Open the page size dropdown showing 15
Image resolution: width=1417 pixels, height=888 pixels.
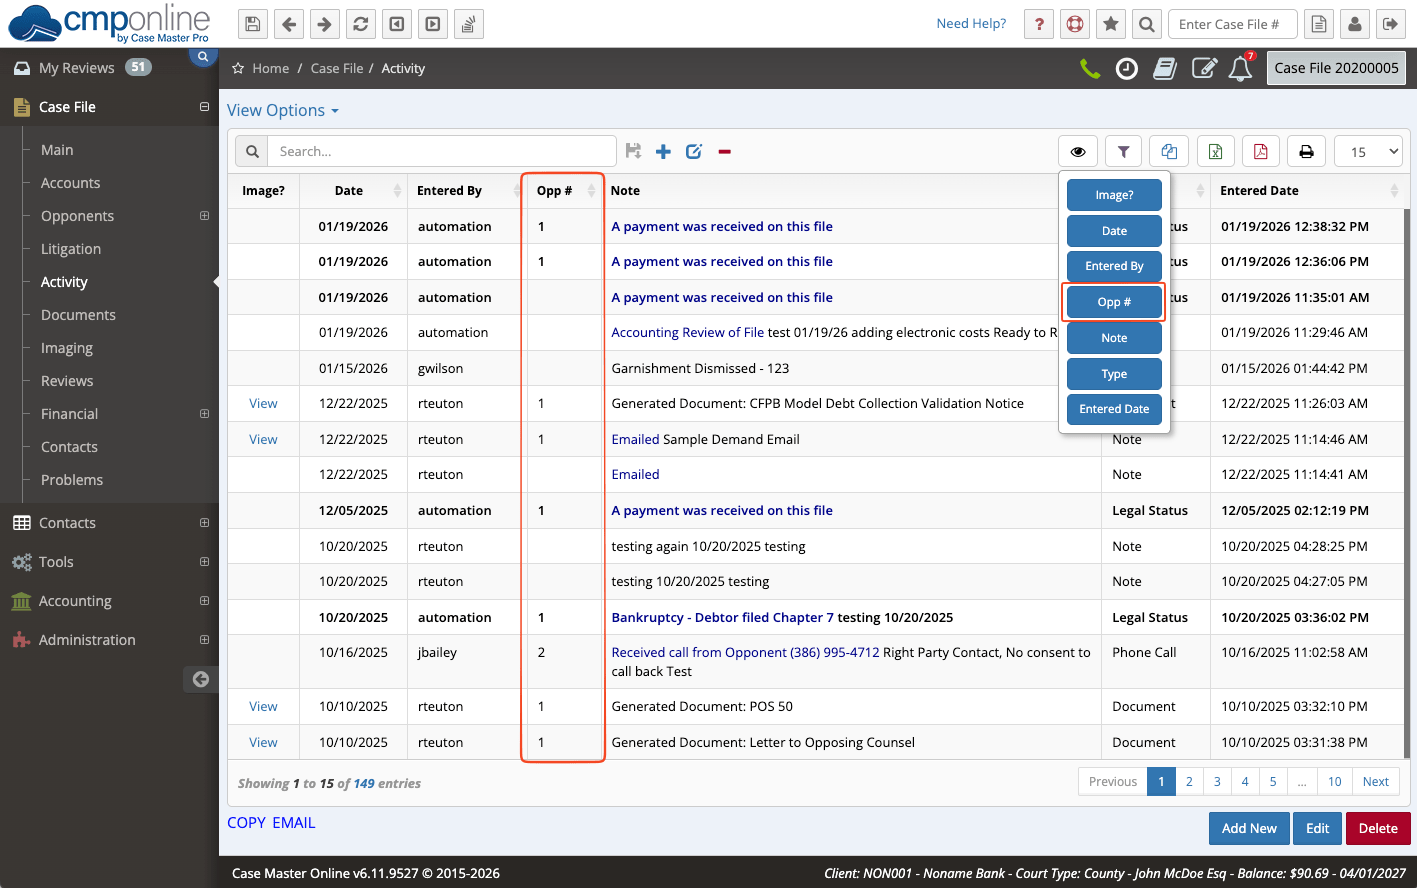pyautogui.click(x=1369, y=152)
